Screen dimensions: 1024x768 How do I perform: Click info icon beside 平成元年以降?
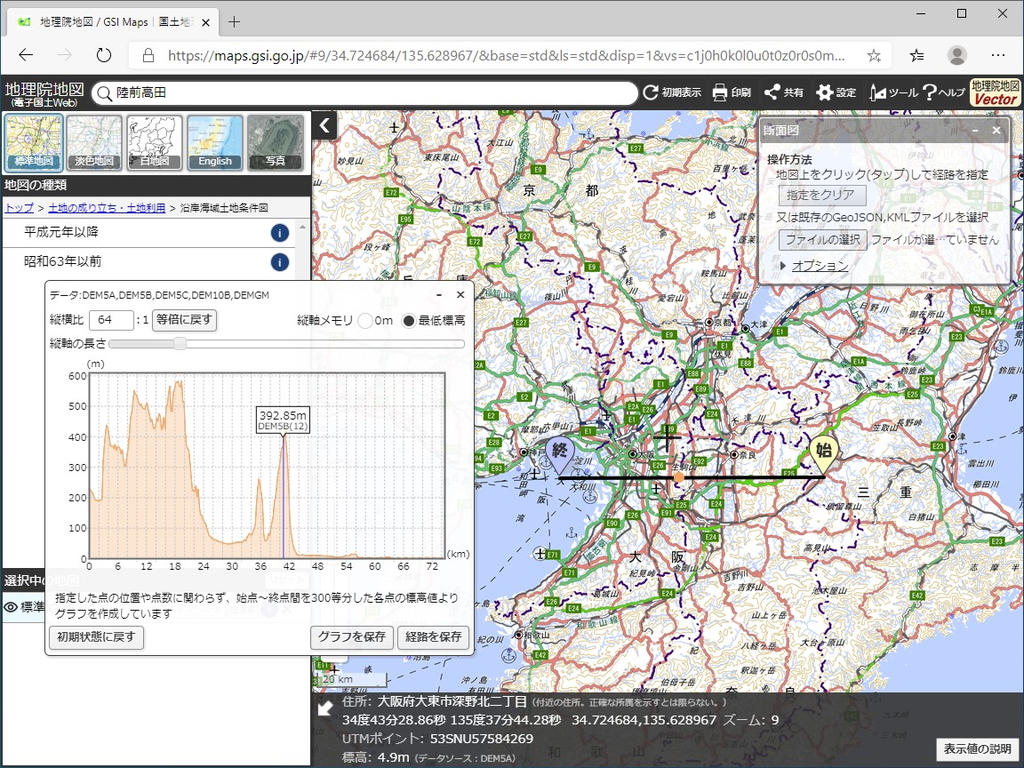point(280,233)
